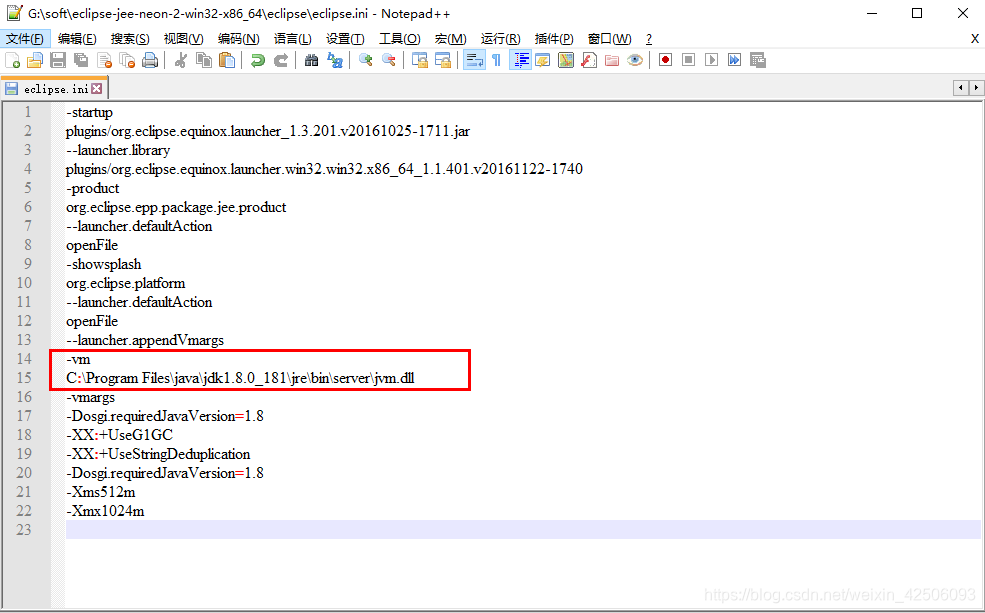
Task: Open a new document in Notepad++
Action: 12,60
